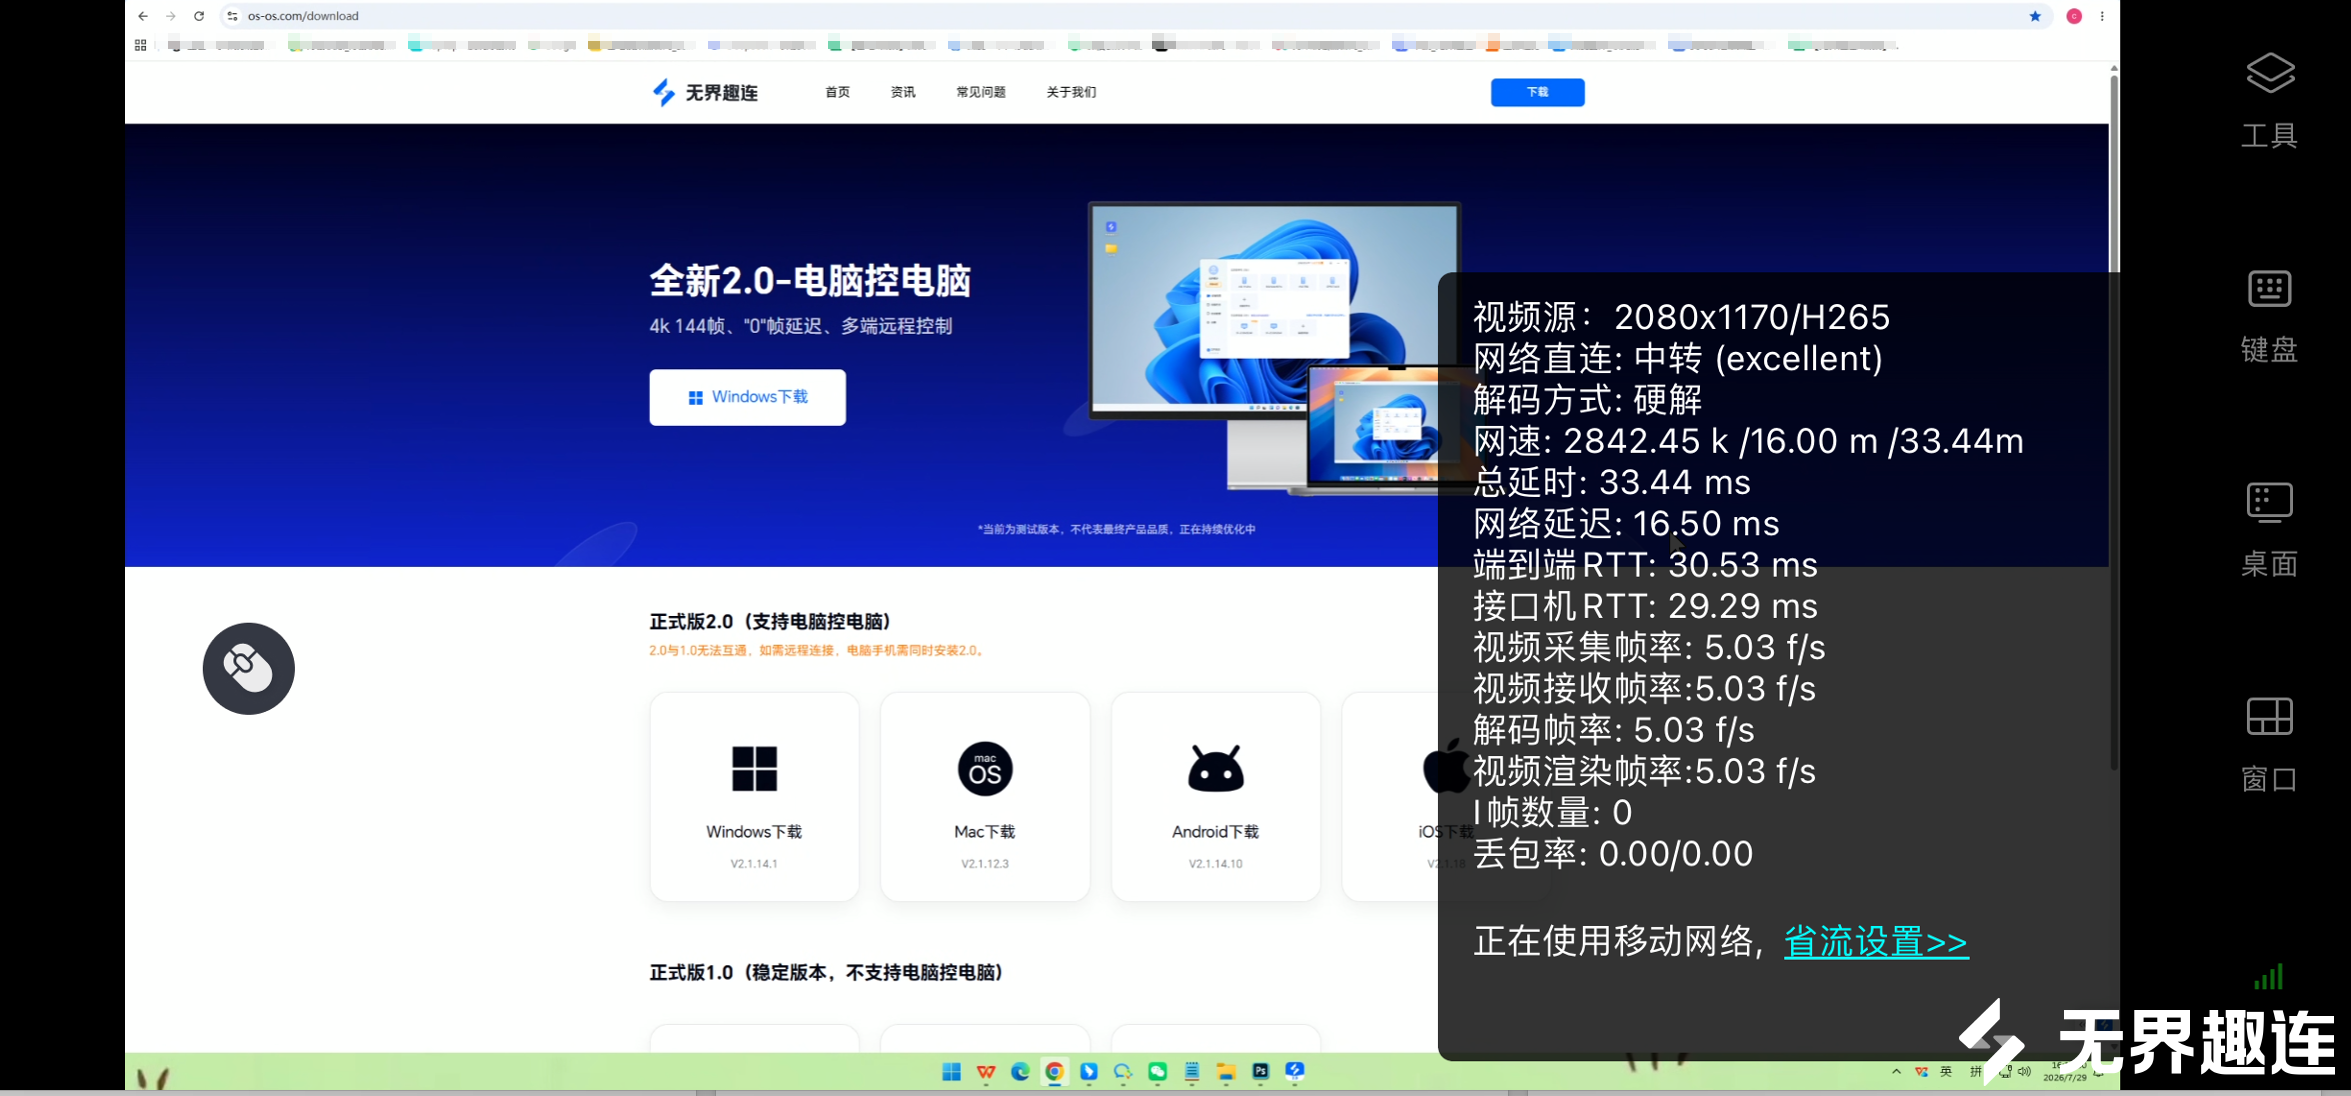Click the stat line 网络延迟: 16.50 ms
2351x1096 pixels.
[x=1626, y=523]
